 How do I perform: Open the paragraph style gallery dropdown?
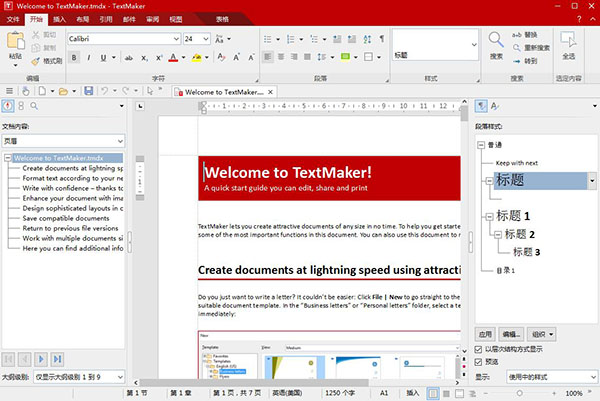[474, 45]
